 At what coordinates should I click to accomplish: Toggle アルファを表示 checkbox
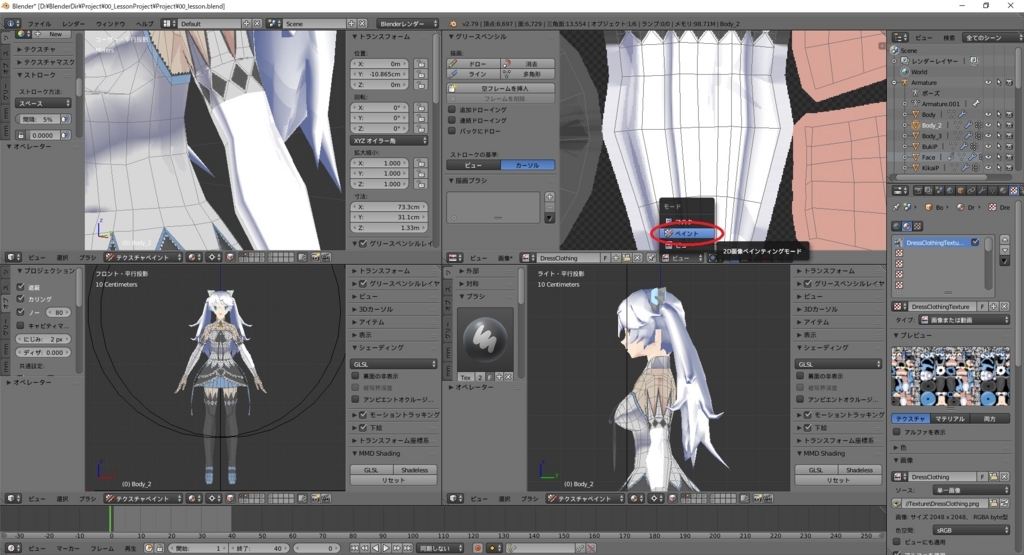coord(897,432)
